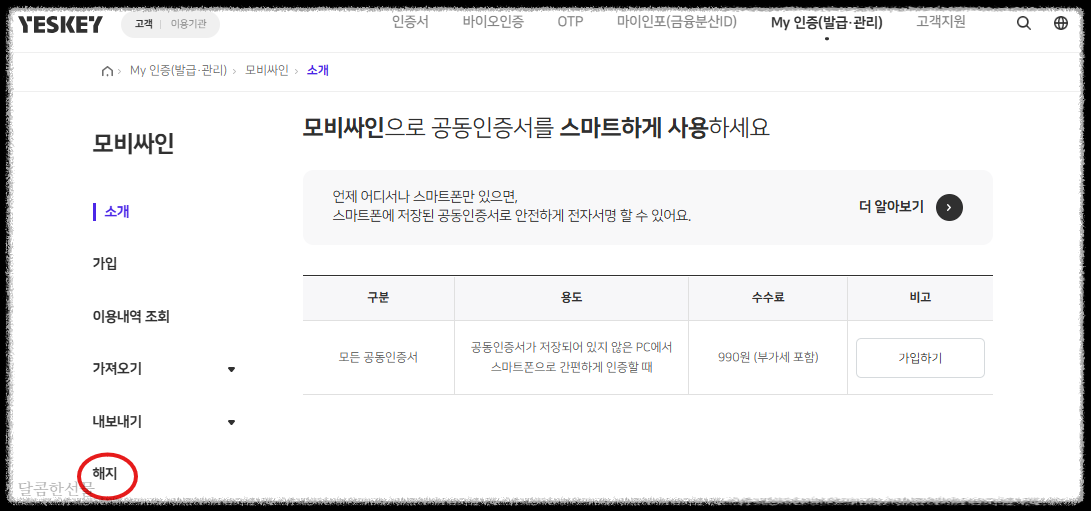Open 이용내역 조회 in the sidebar

[x=131, y=317]
